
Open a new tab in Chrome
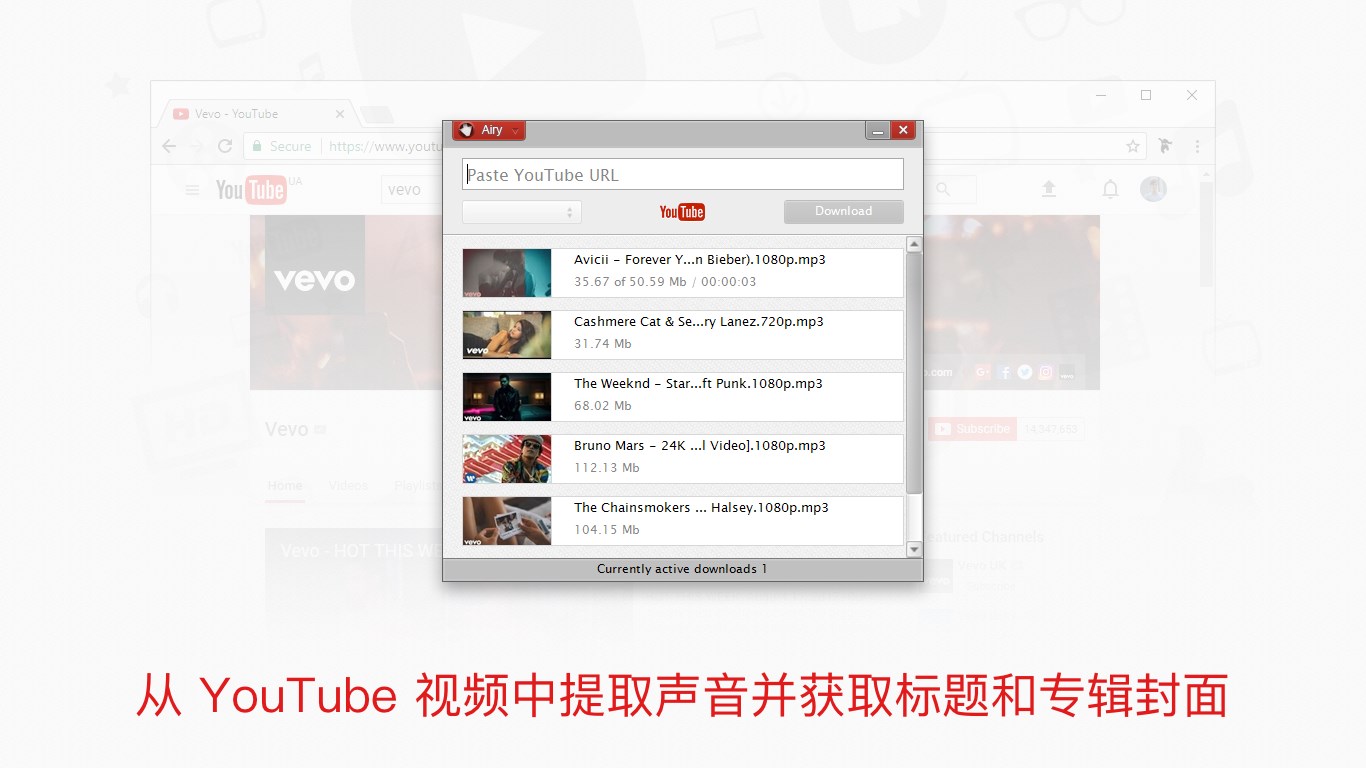pyautogui.click(x=376, y=115)
